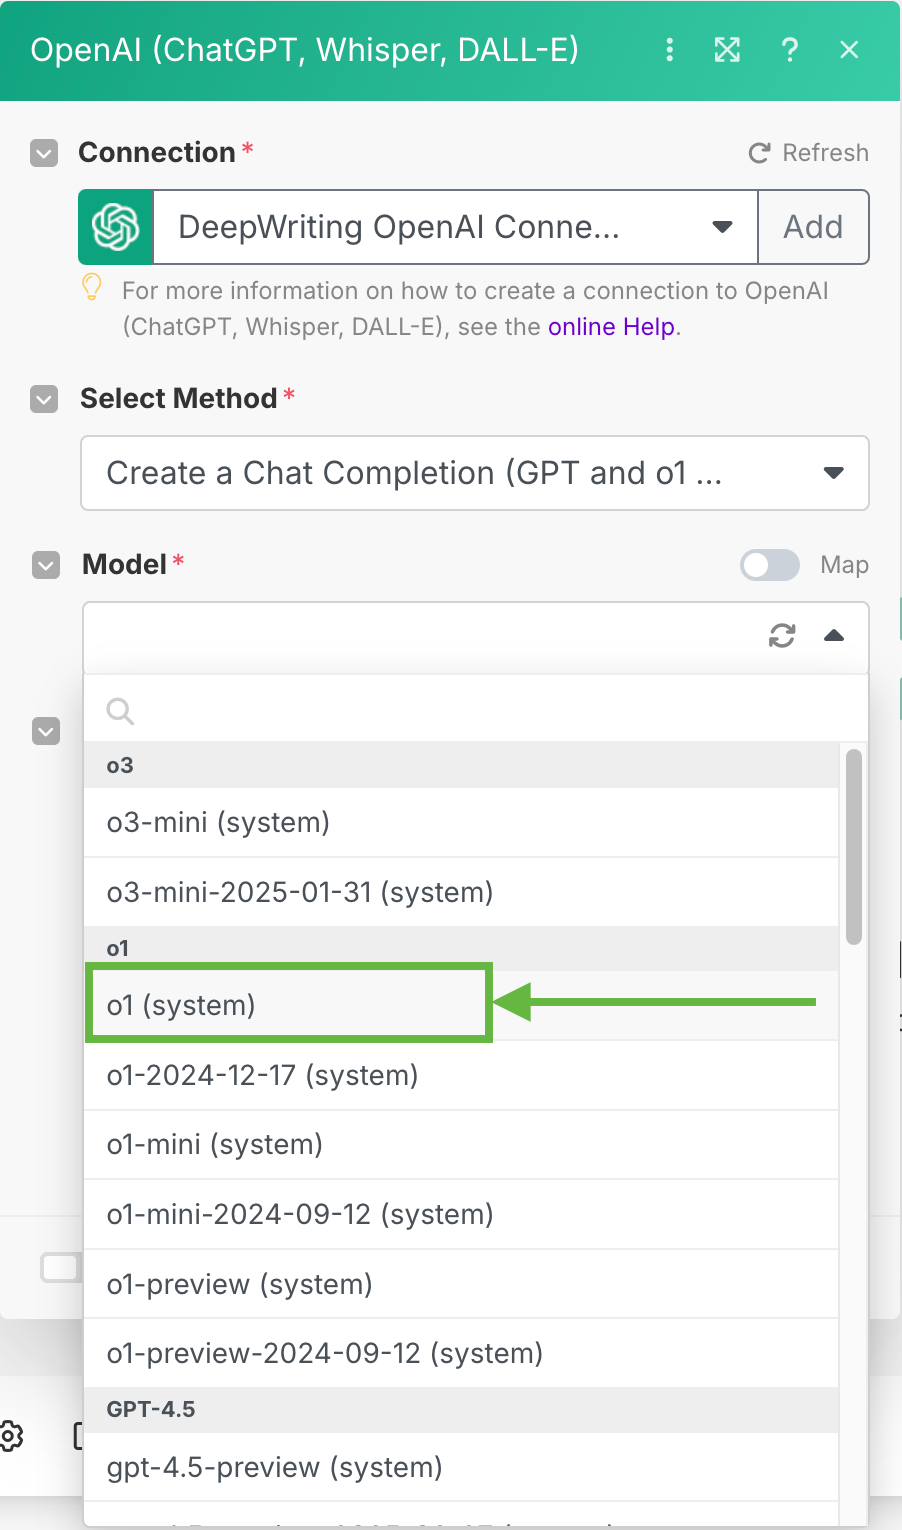Image resolution: width=902 pixels, height=1530 pixels.
Task: Focus the model search input field
Action: click(475, 710)
